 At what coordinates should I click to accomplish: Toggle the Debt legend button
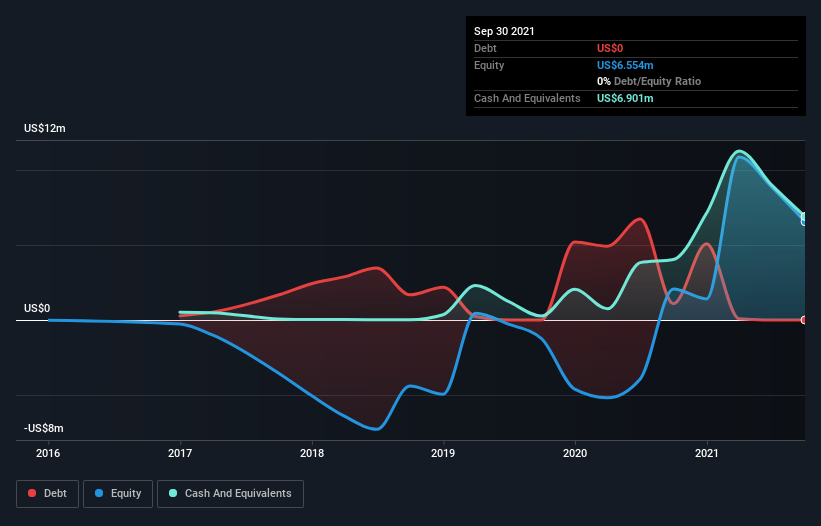(48, 494)
